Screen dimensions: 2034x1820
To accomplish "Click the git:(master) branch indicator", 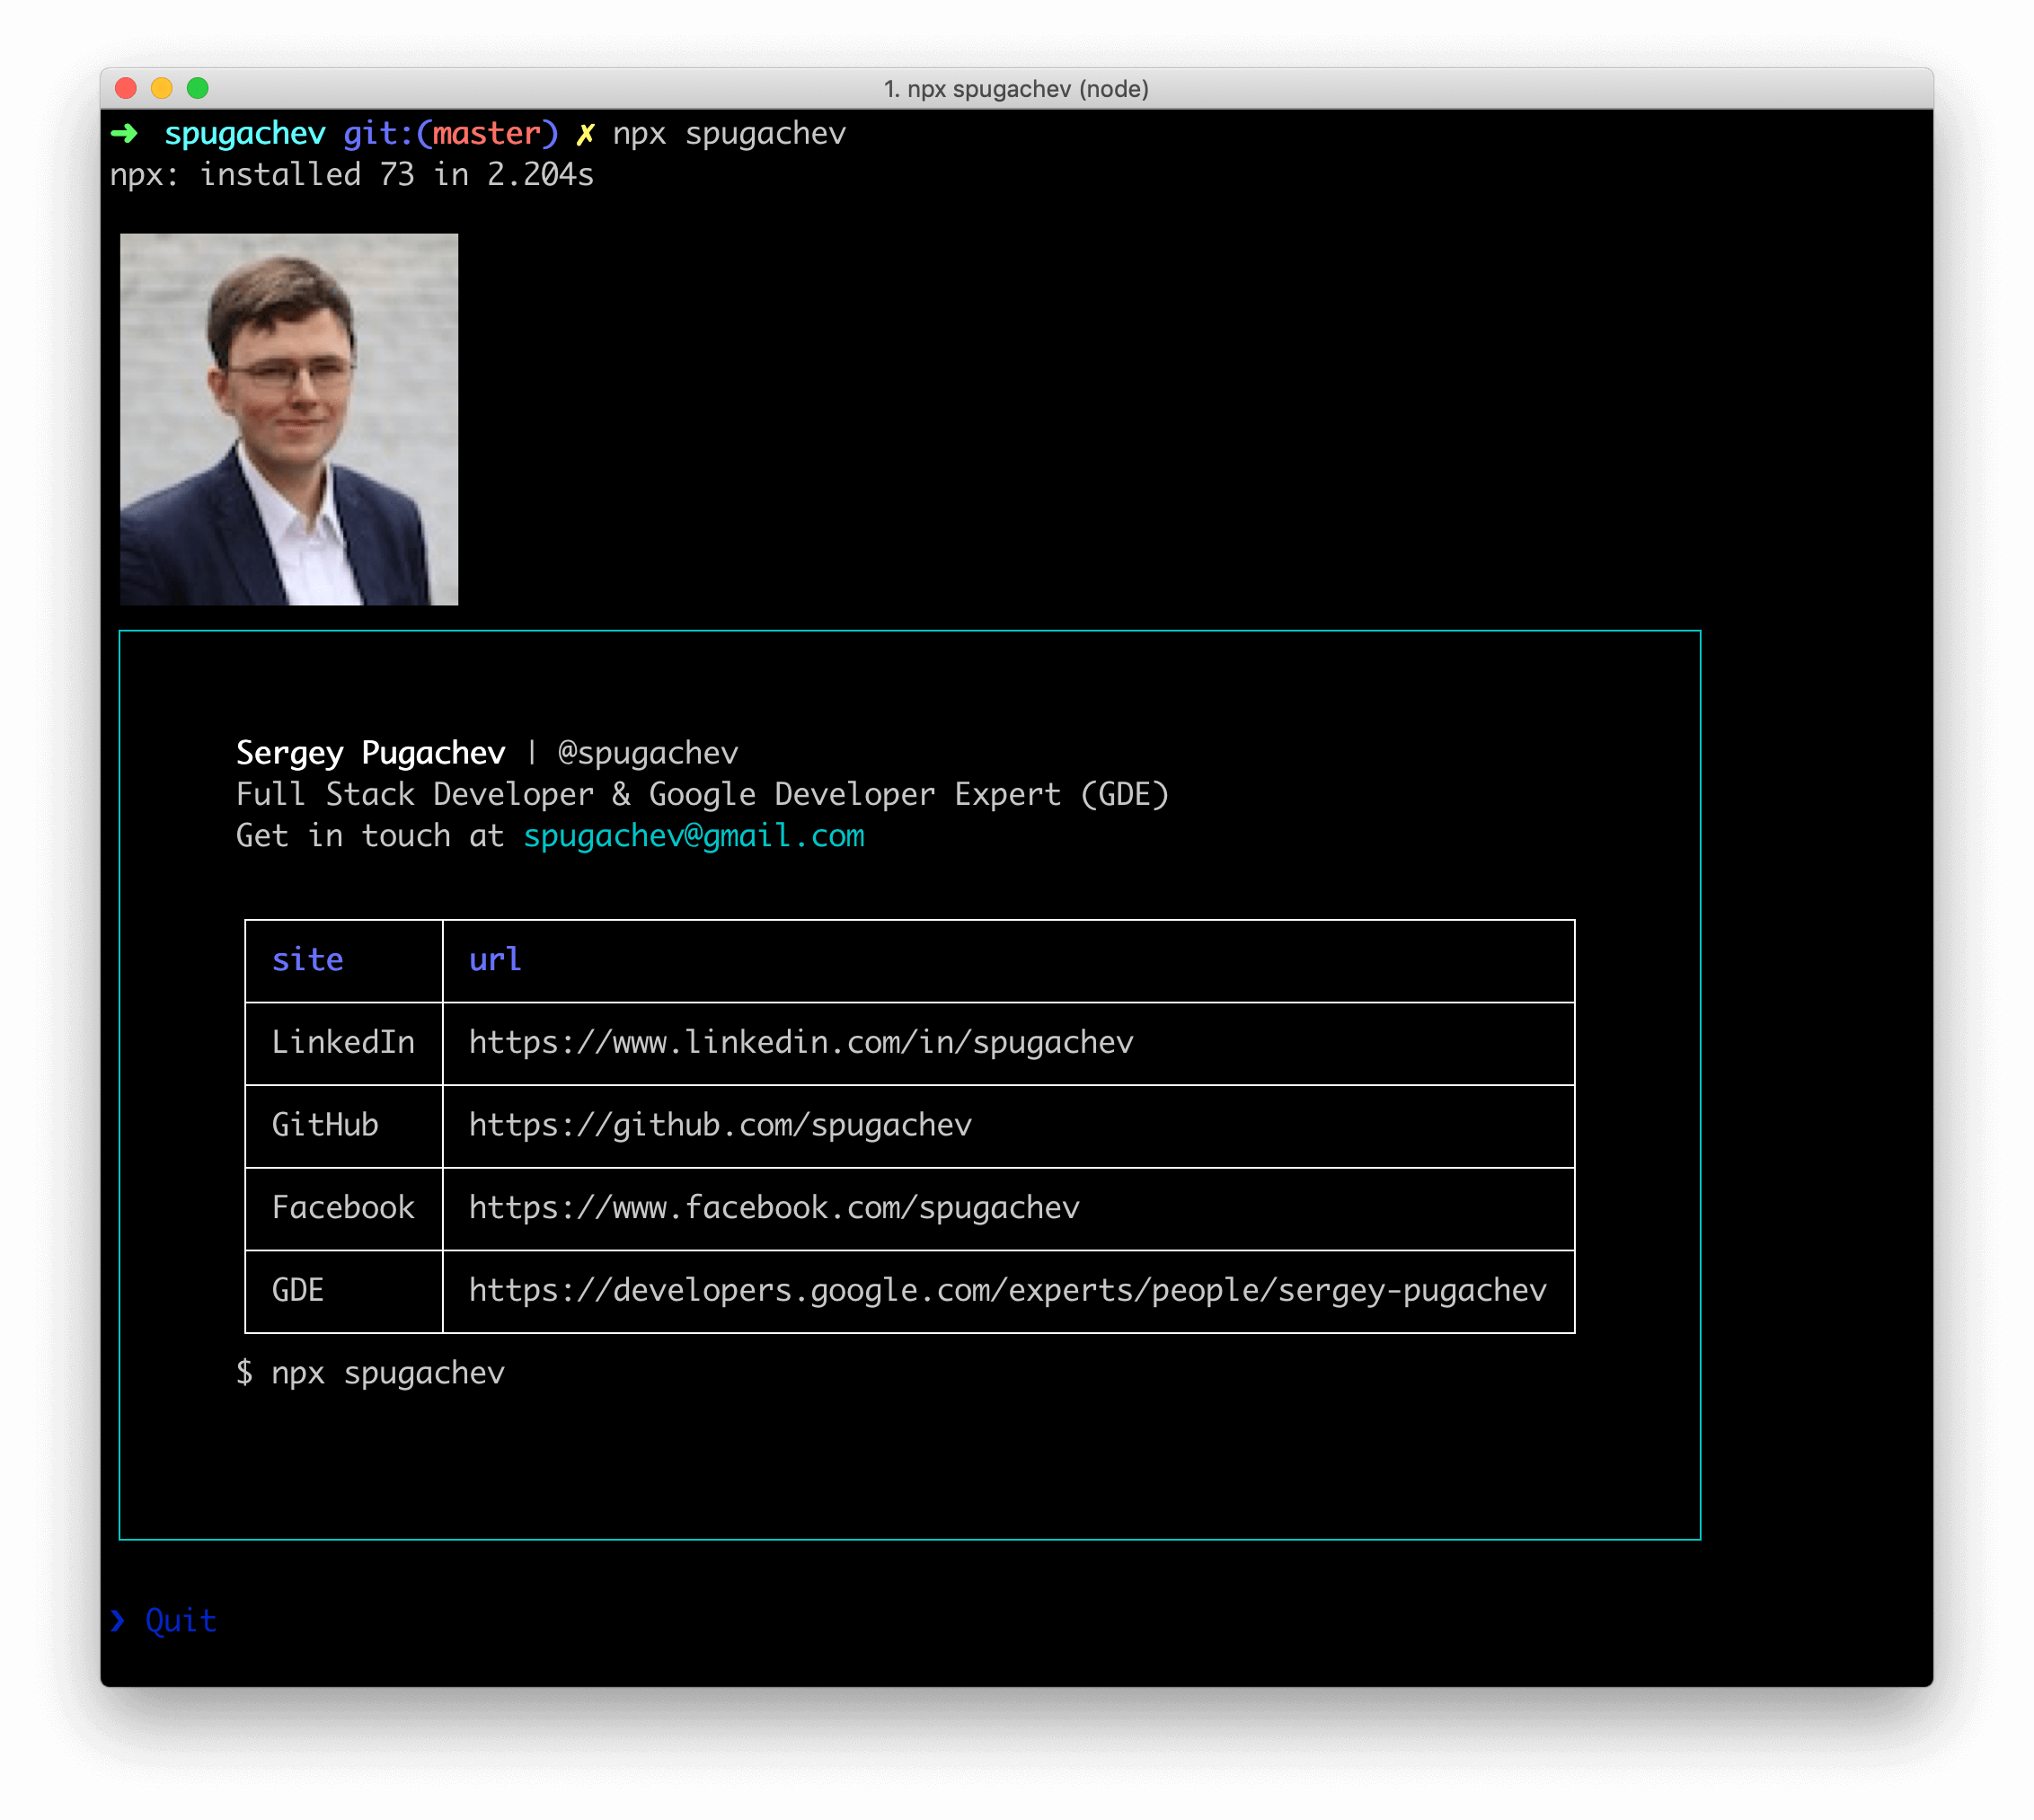I will click(x=451, y=134).
